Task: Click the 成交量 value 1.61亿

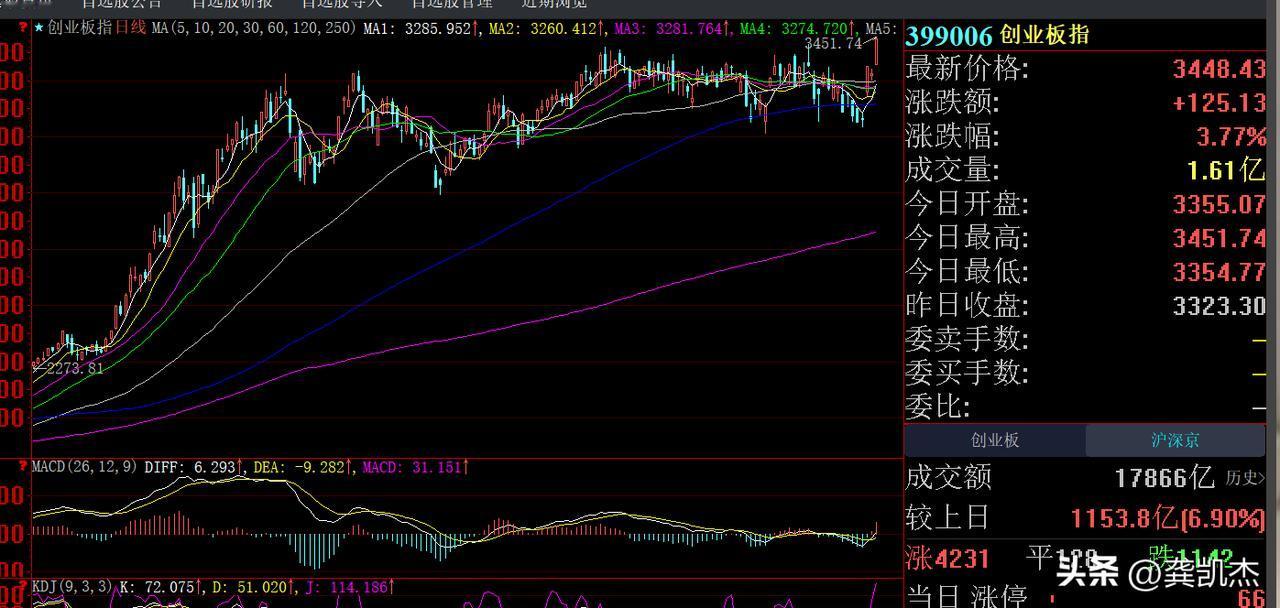Action: (1226, 170)
